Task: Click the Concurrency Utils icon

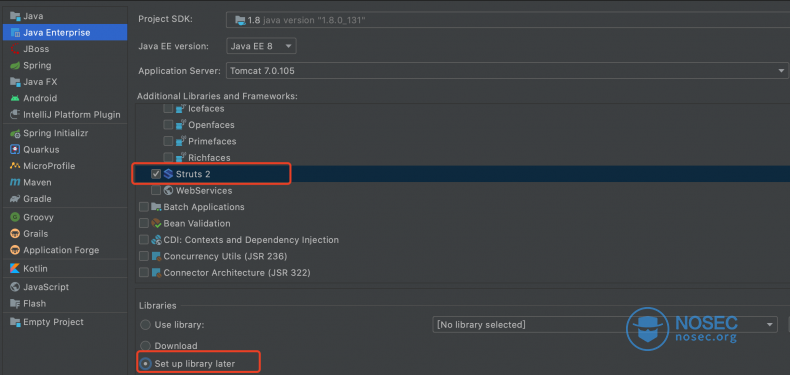Action: (156, 257)
